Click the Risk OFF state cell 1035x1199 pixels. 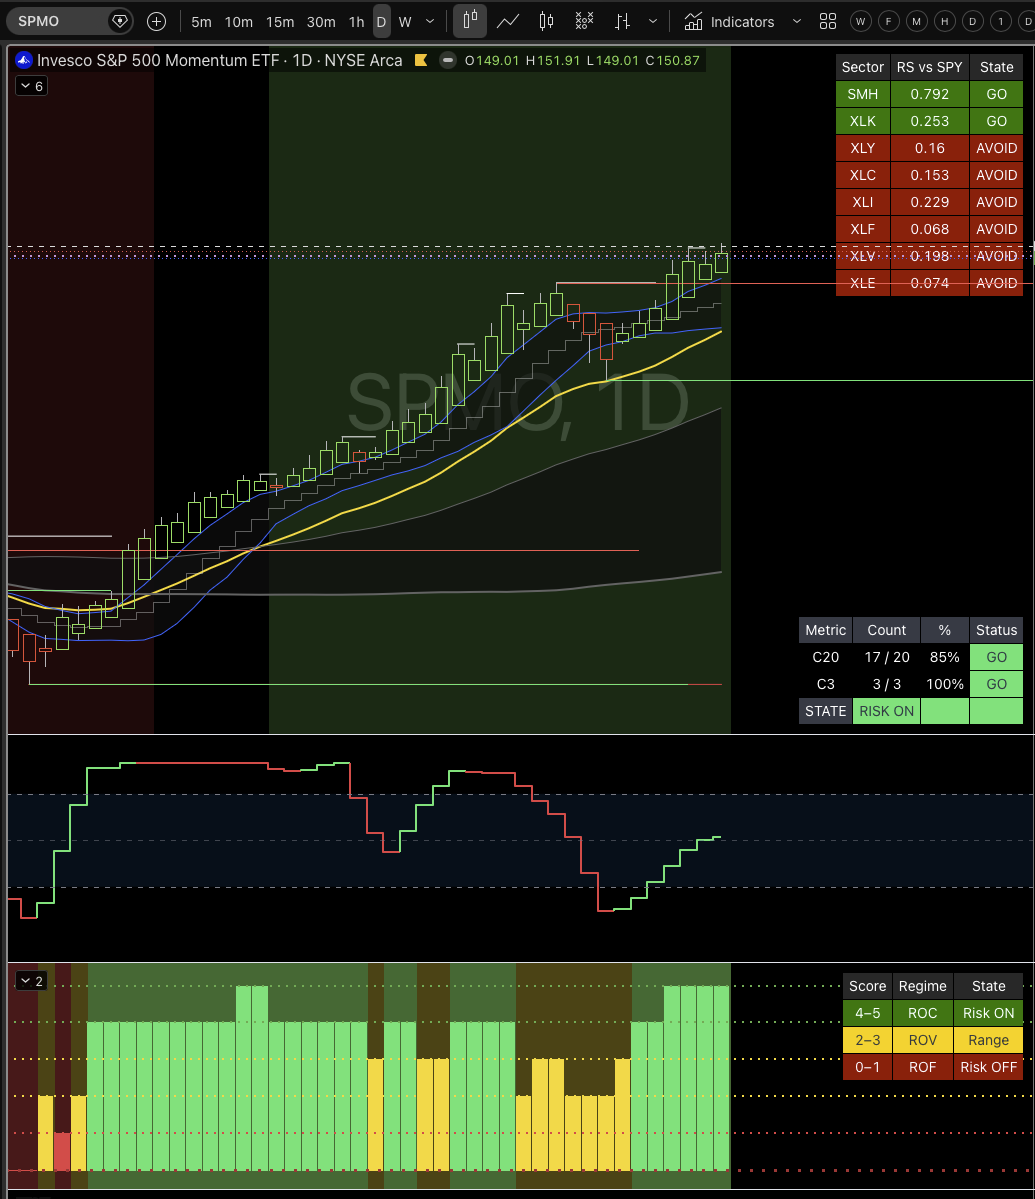988,1067
